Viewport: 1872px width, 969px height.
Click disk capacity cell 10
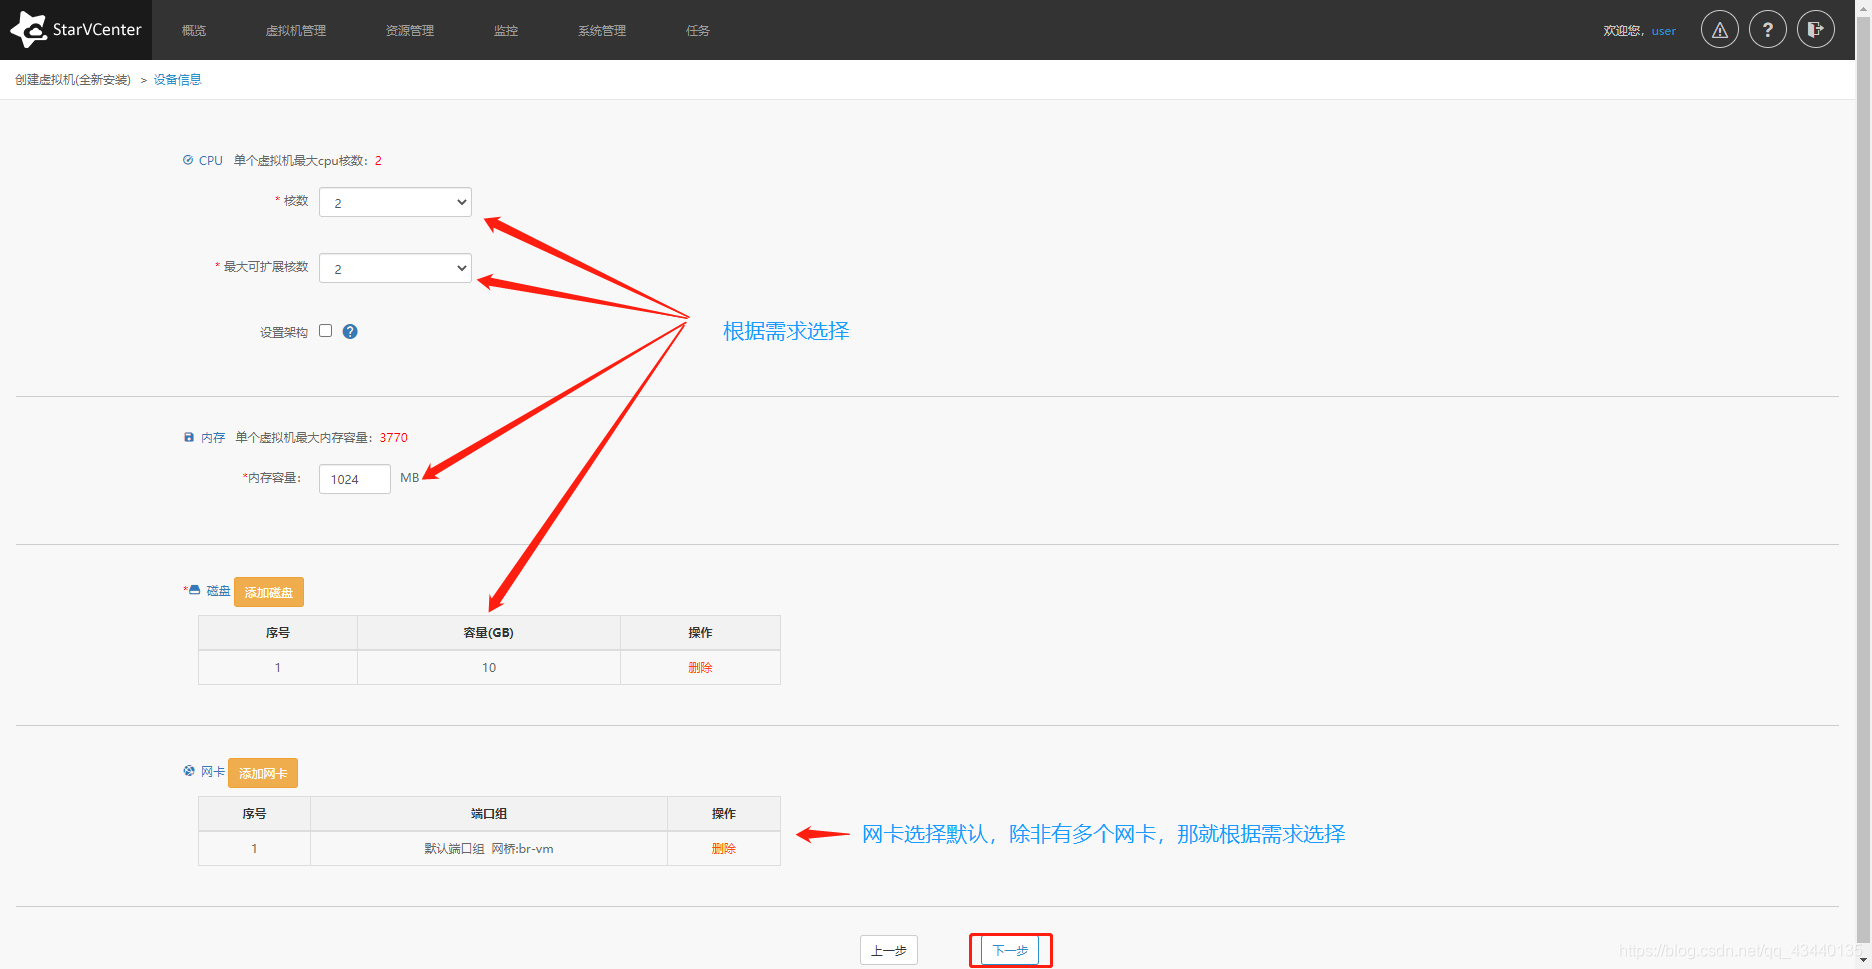(489, 668)
